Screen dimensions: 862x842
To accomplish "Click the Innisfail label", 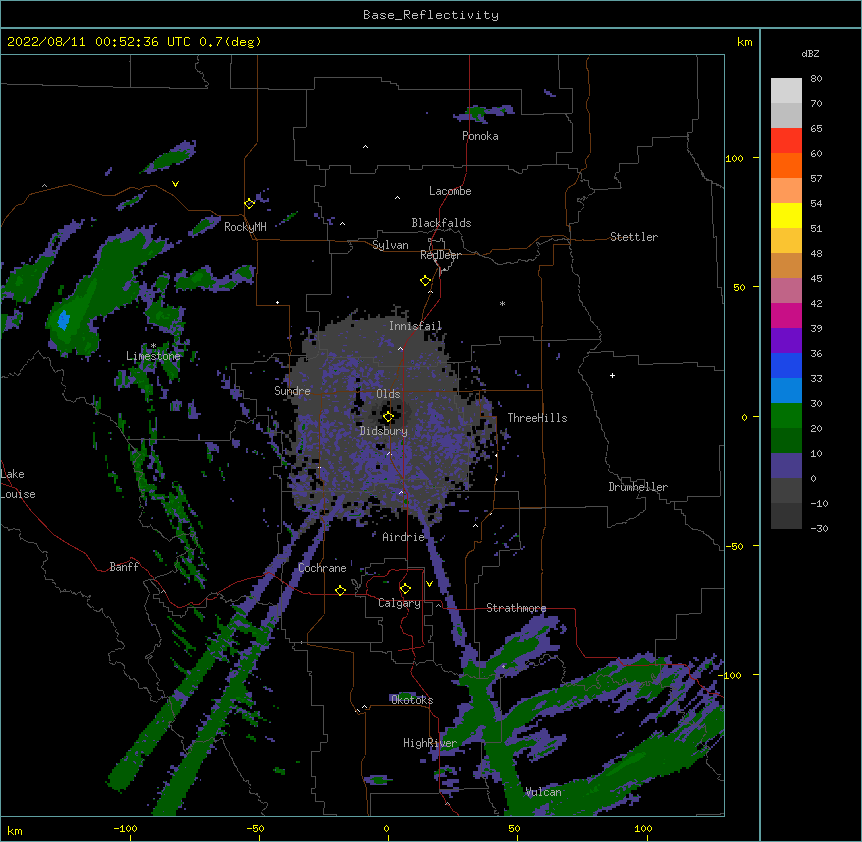I will click(x=415, y=326).
